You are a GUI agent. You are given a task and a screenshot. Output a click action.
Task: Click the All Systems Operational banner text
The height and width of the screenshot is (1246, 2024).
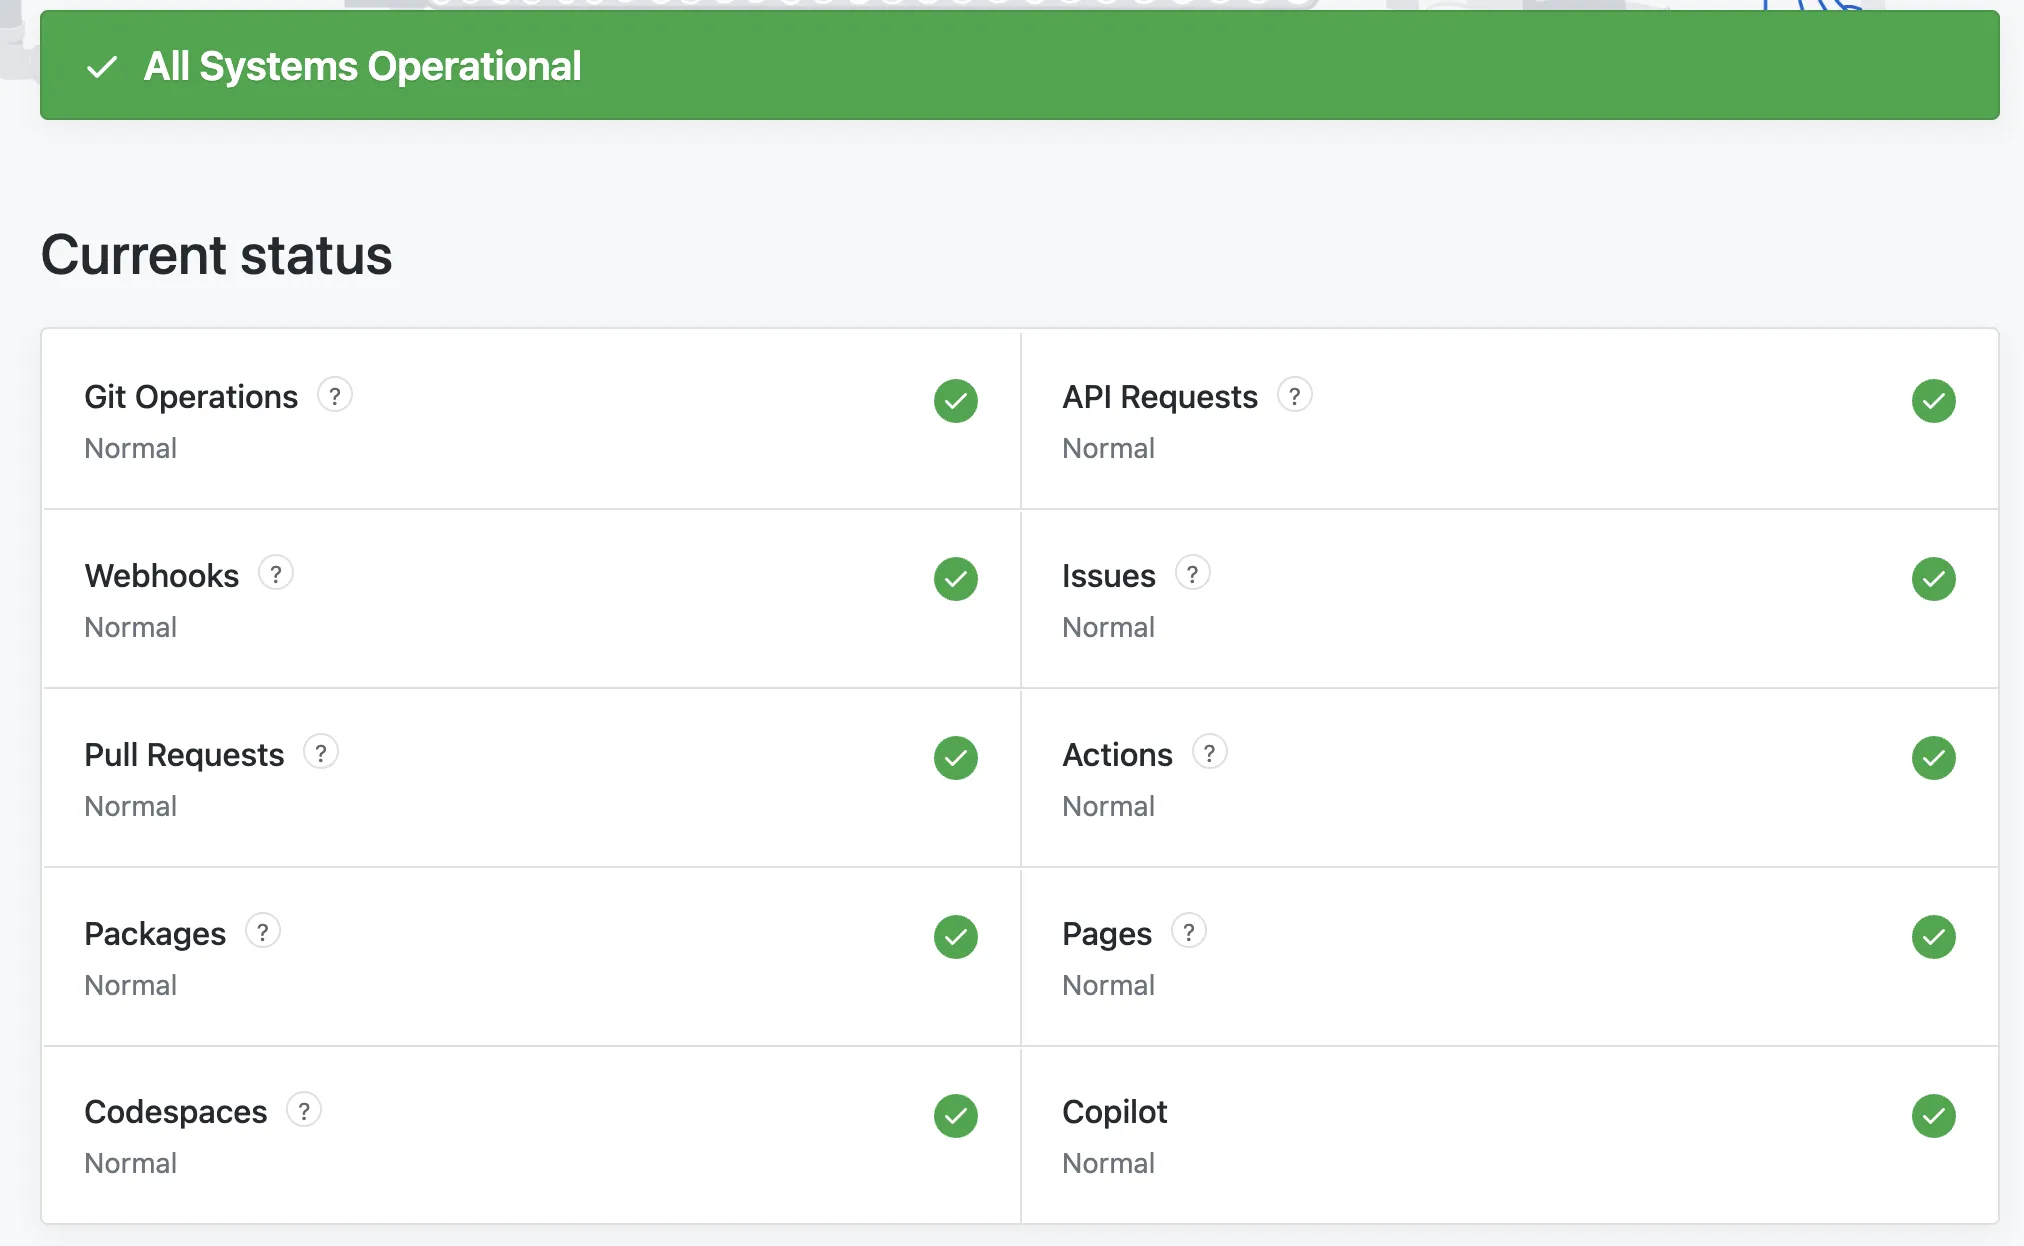(x=362, y=66)
